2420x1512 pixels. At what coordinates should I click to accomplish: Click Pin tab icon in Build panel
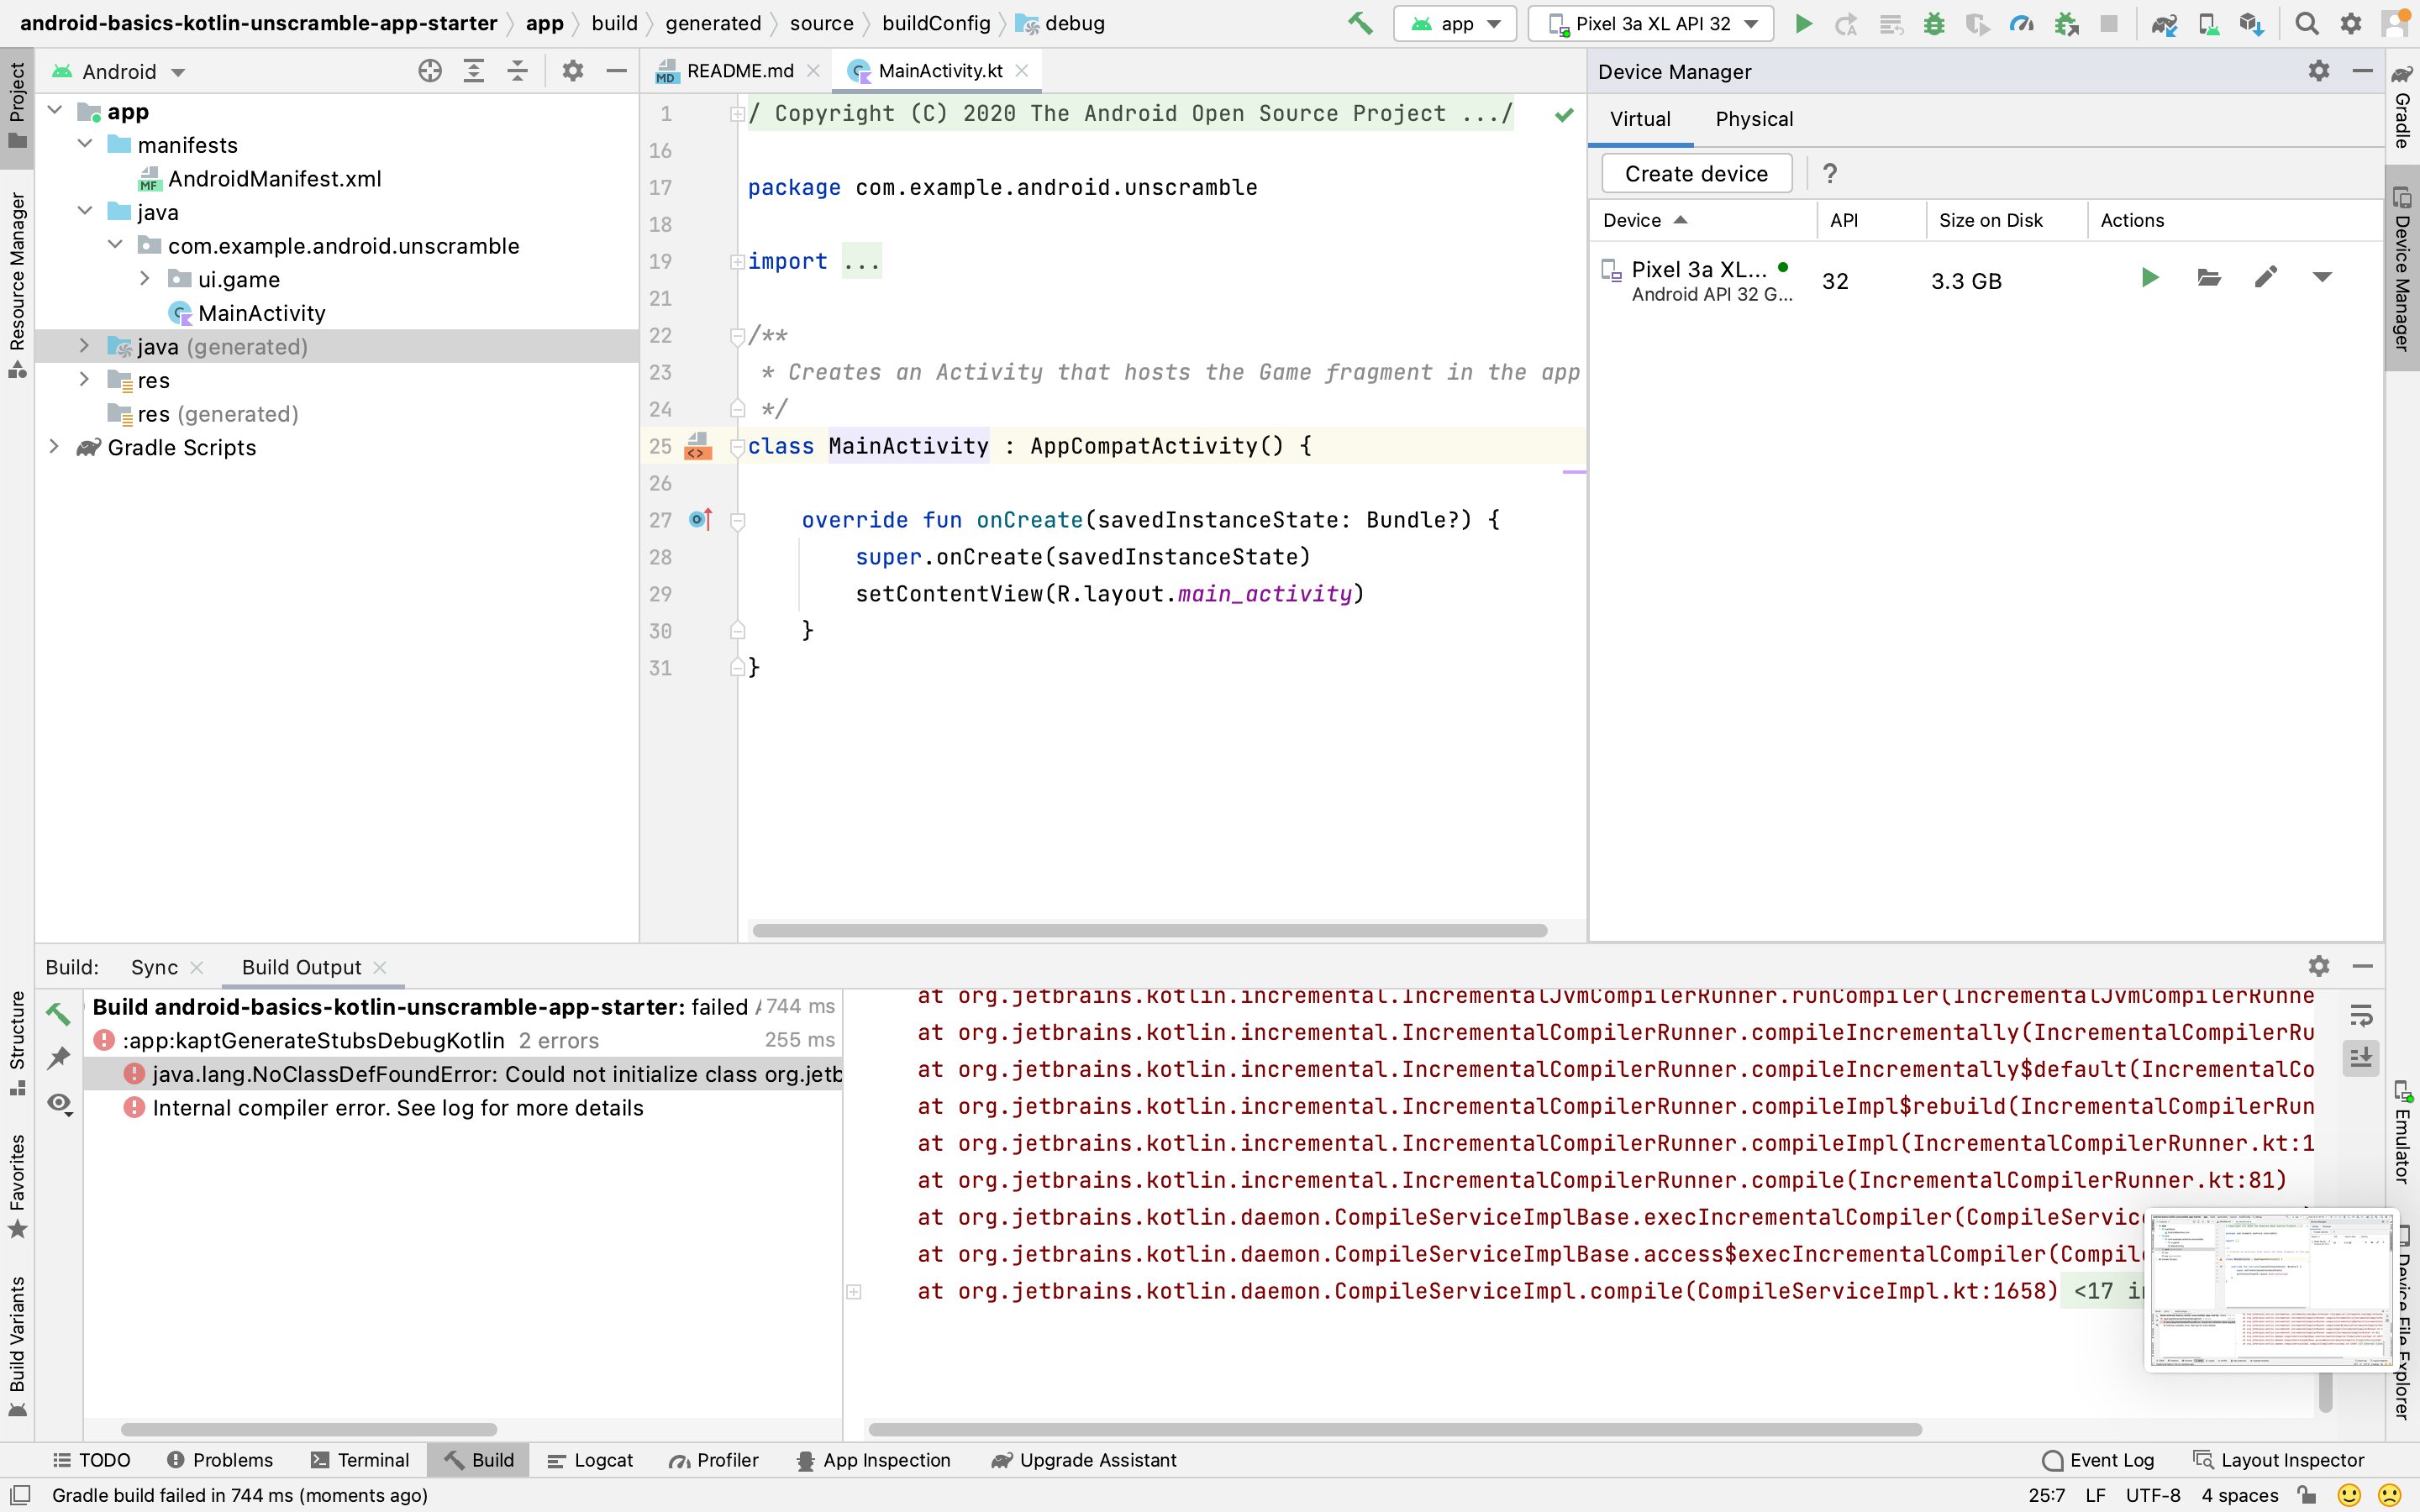(59, 1058)
